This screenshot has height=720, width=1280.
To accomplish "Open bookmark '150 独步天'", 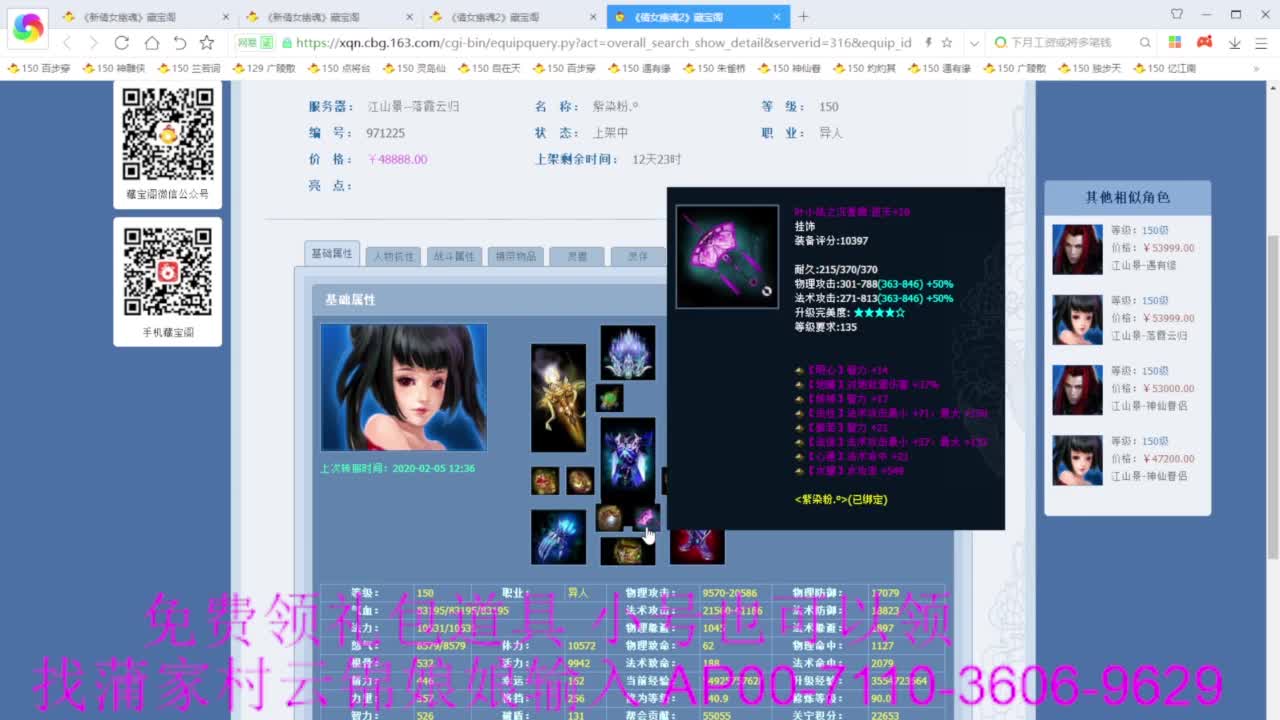I will click(1088, 68).
